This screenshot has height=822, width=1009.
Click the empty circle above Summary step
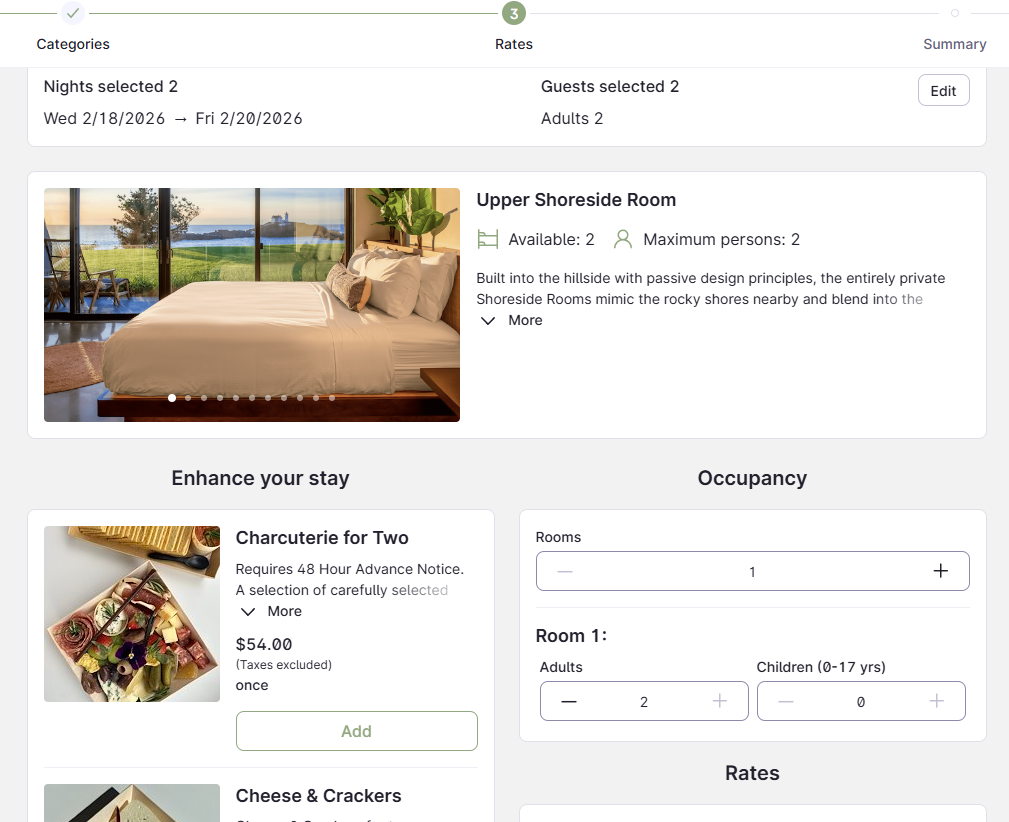tap(954, 15)
